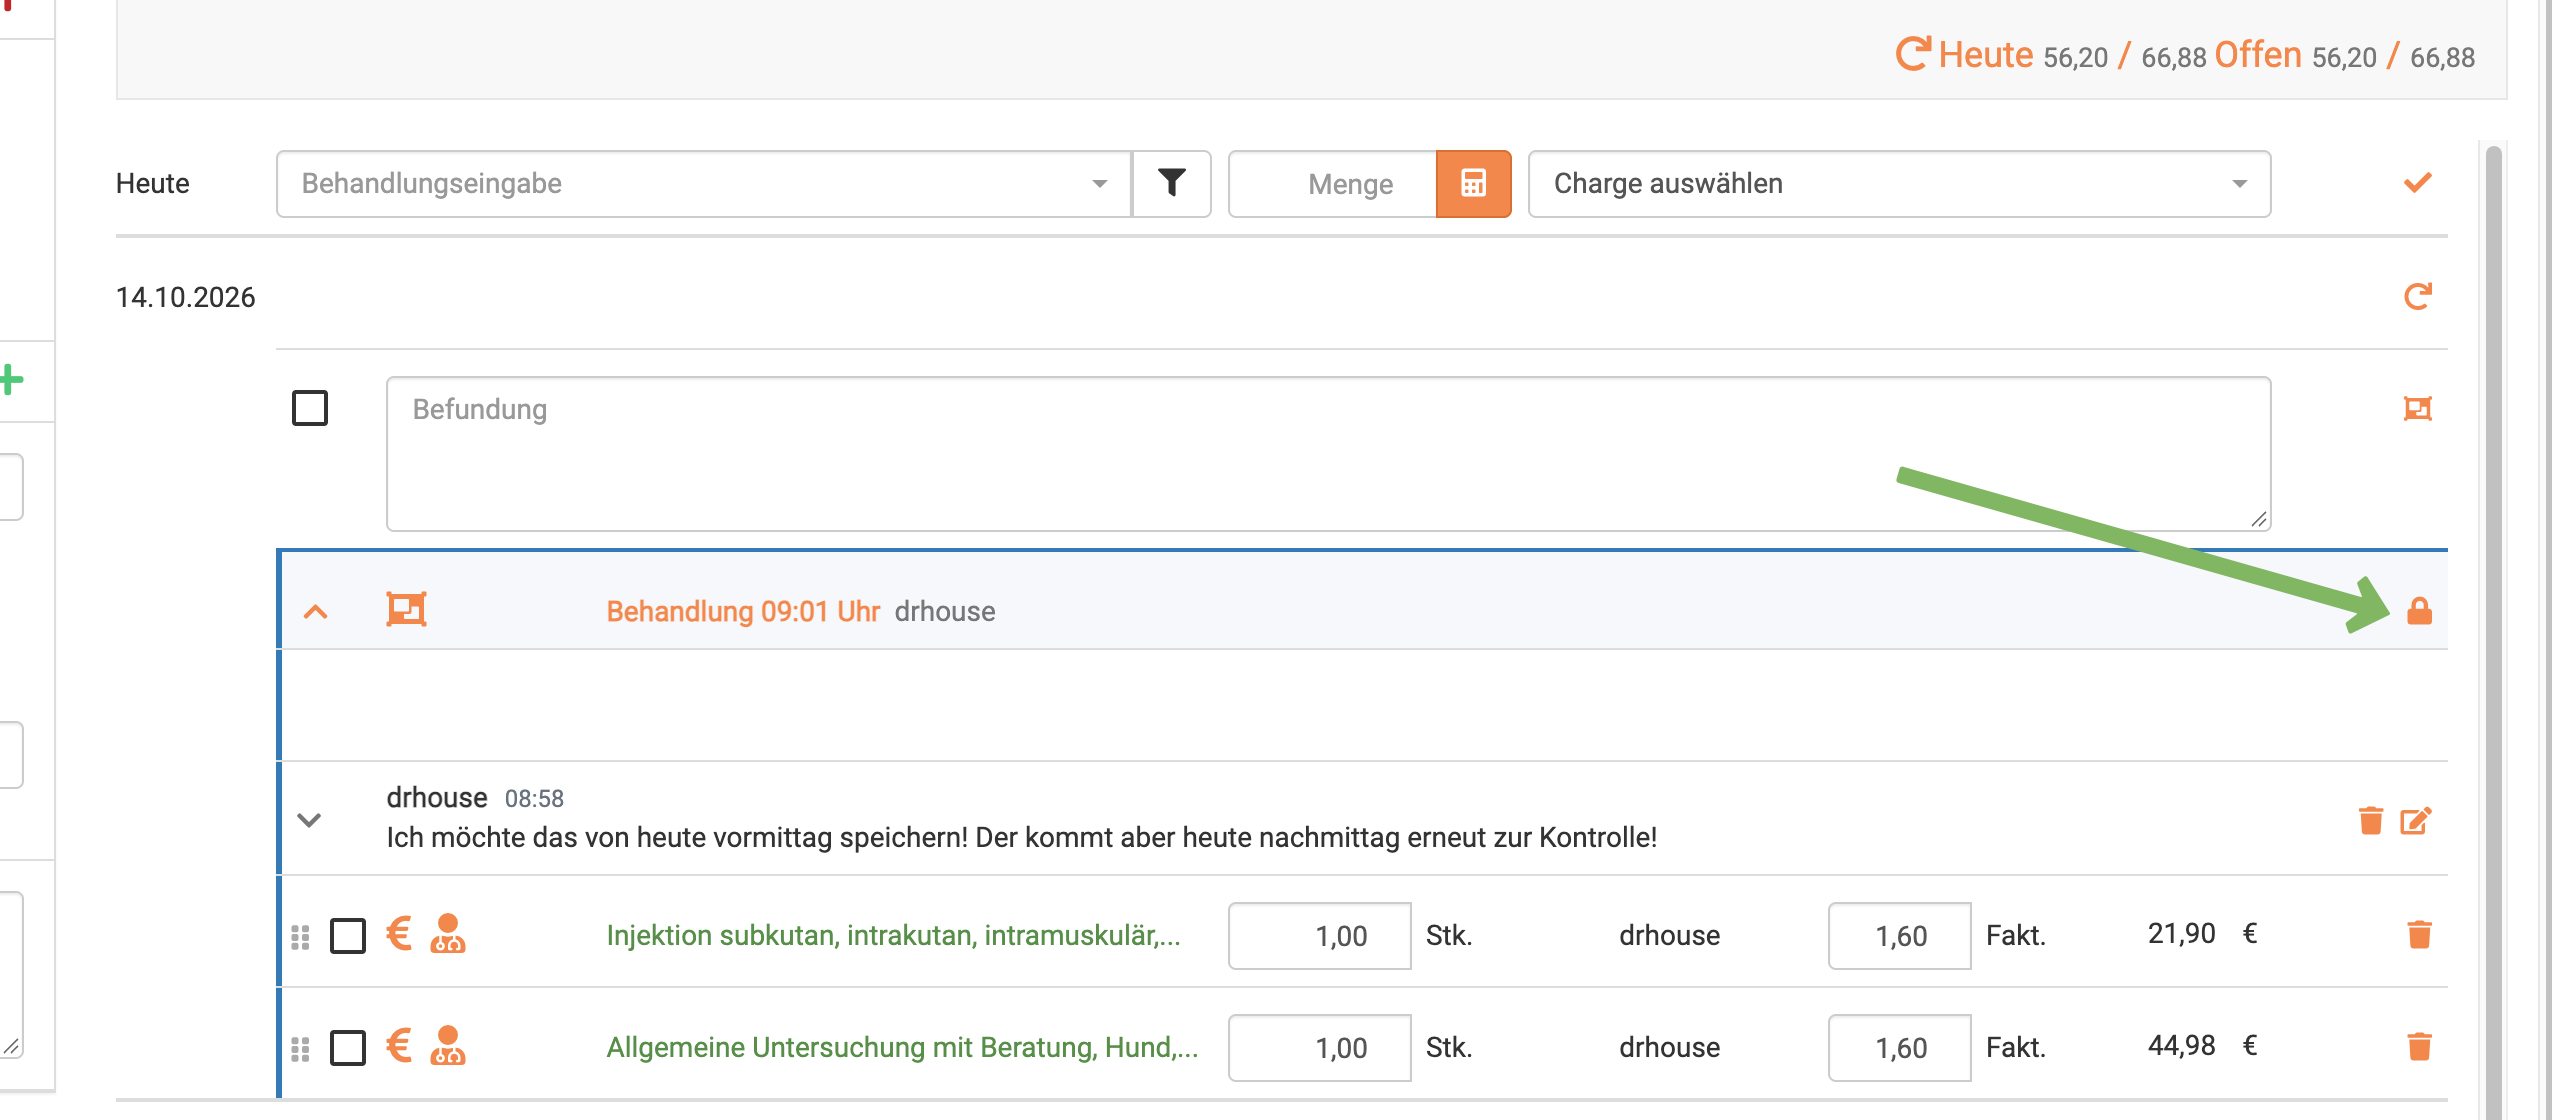Delete the Allgemeine Untersuchung row
The height and width of the screenshot is (1120, 2552).
coord(2419,1046)
